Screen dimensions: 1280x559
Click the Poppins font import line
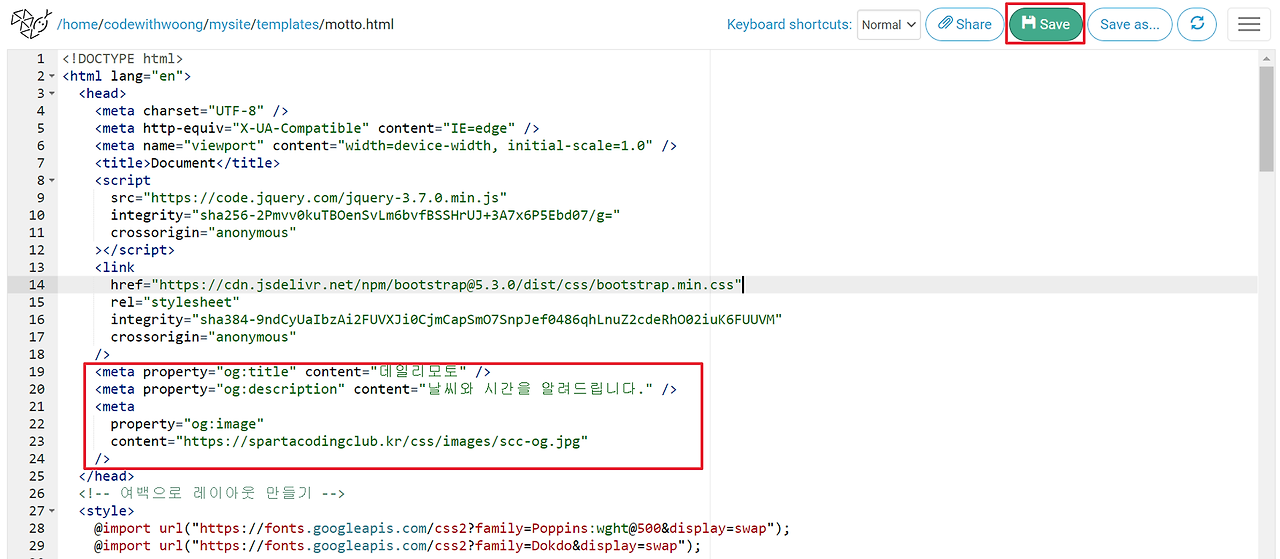pos(443,528)
